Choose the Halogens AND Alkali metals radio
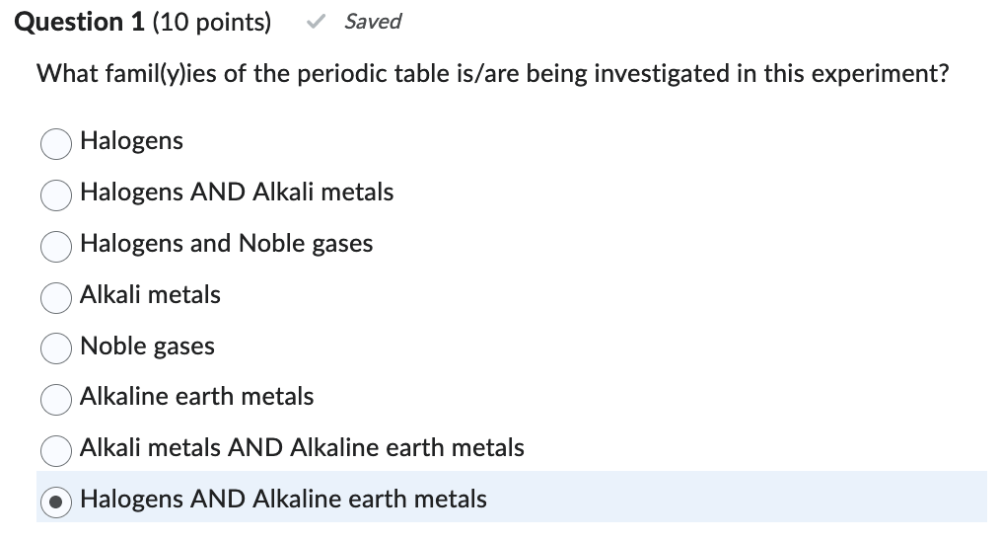The image size is (1000, 541). (56, 194)
